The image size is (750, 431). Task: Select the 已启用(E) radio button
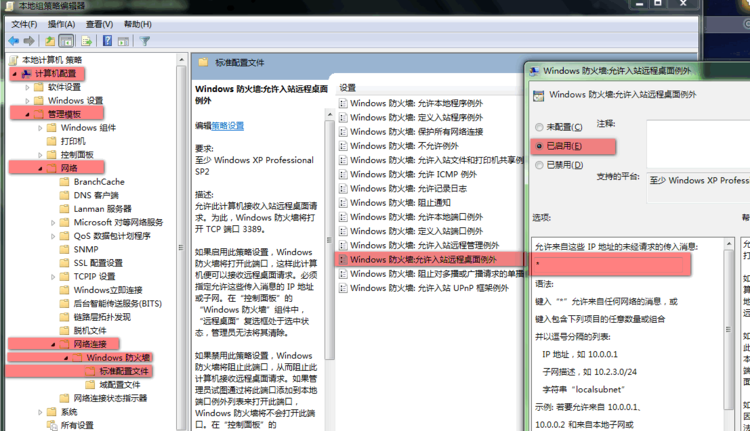point(541,146)
